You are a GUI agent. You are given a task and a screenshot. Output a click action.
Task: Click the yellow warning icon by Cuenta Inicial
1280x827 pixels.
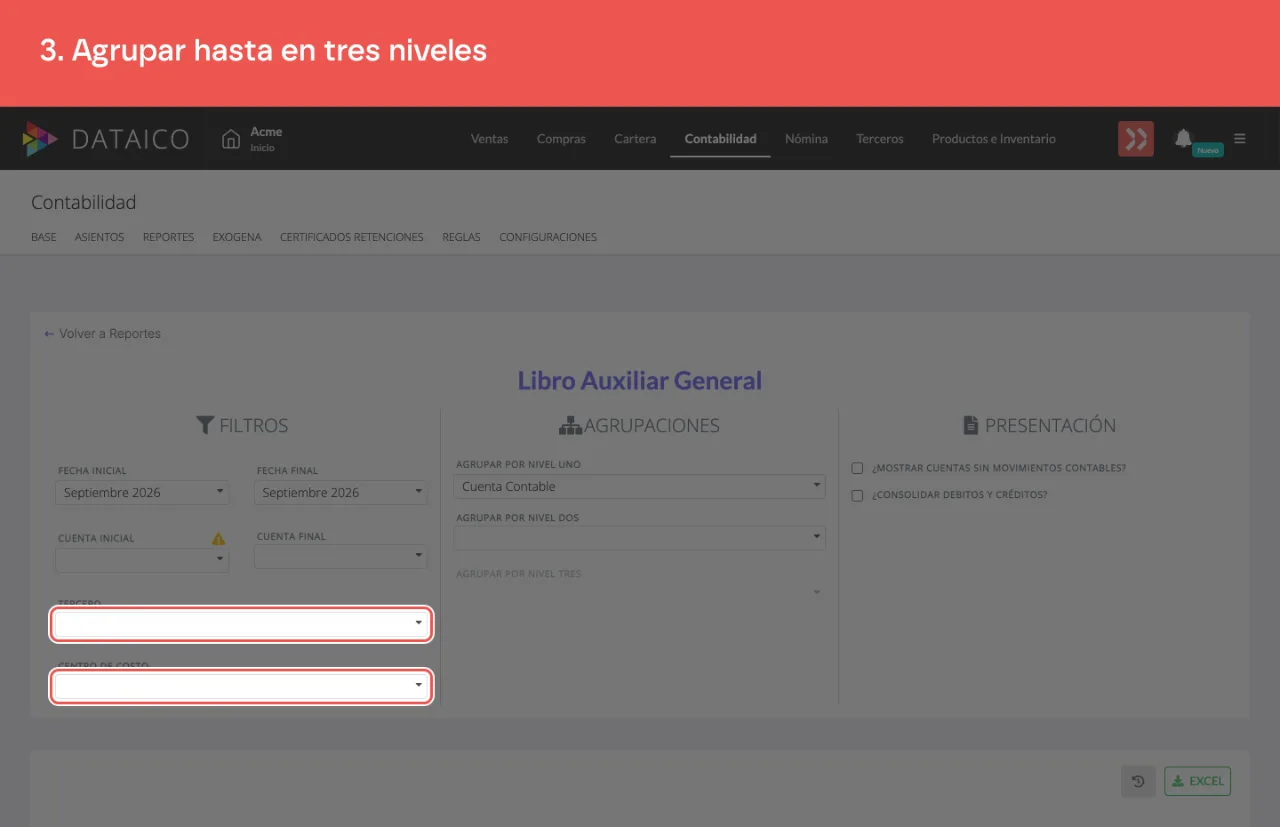tap(218, 539)
